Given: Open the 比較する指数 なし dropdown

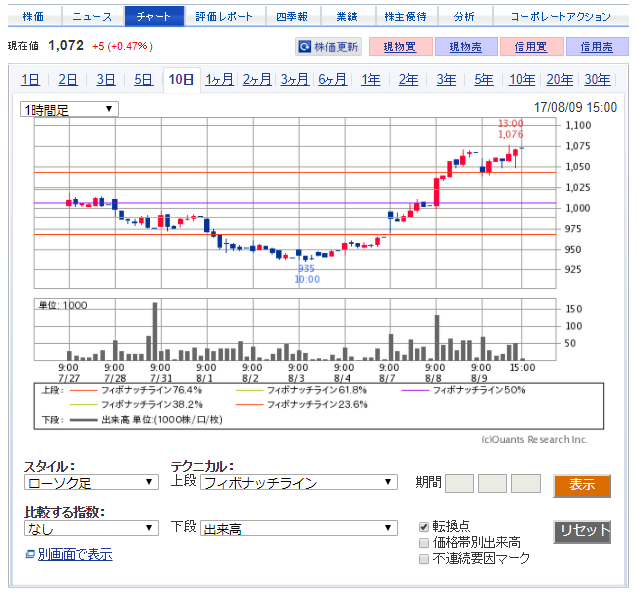Looking at the screenshot, I should point(91,529).
